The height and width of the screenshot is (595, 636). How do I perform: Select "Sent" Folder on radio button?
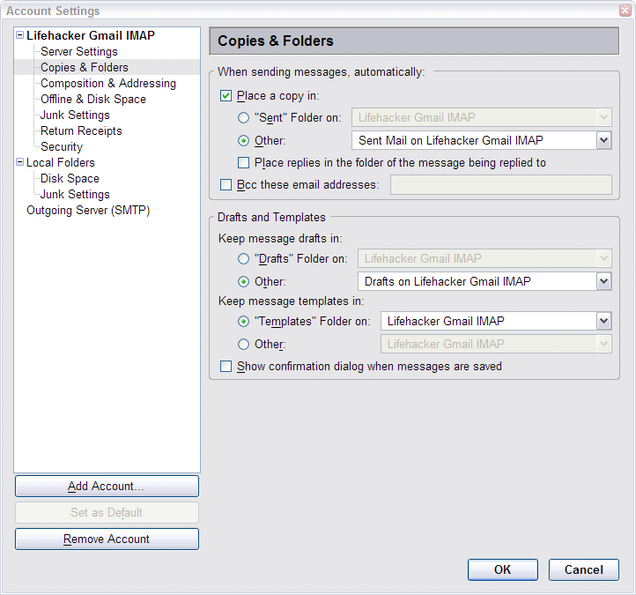(x=243, y=118)
